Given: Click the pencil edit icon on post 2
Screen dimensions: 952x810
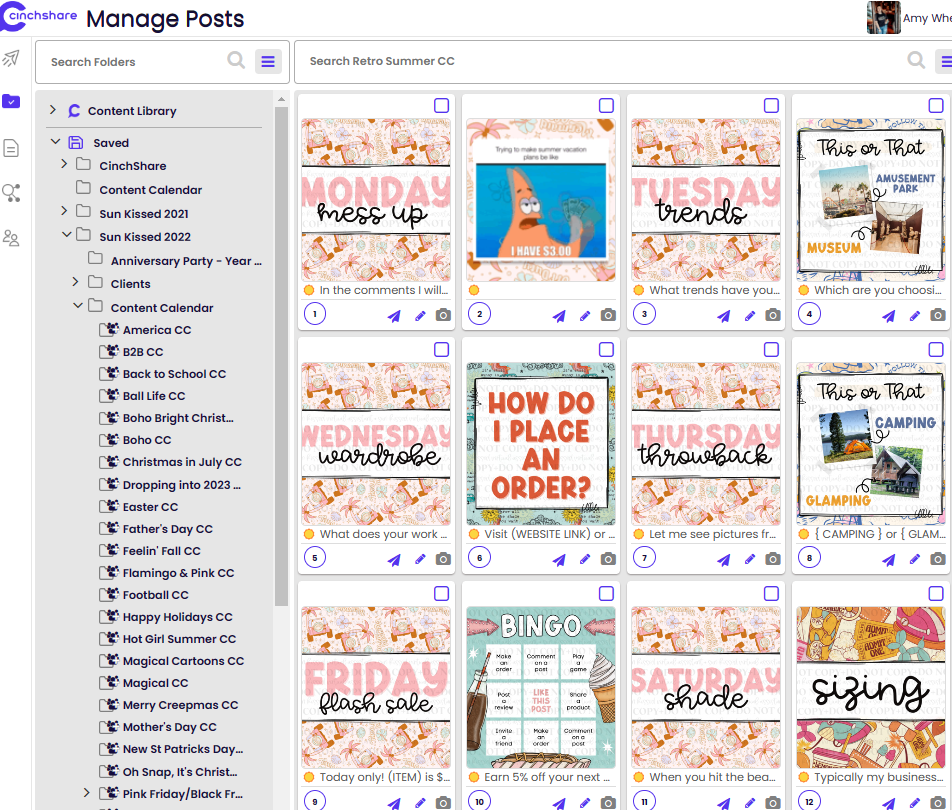Looking at the screenshot, I should (586, 316).
